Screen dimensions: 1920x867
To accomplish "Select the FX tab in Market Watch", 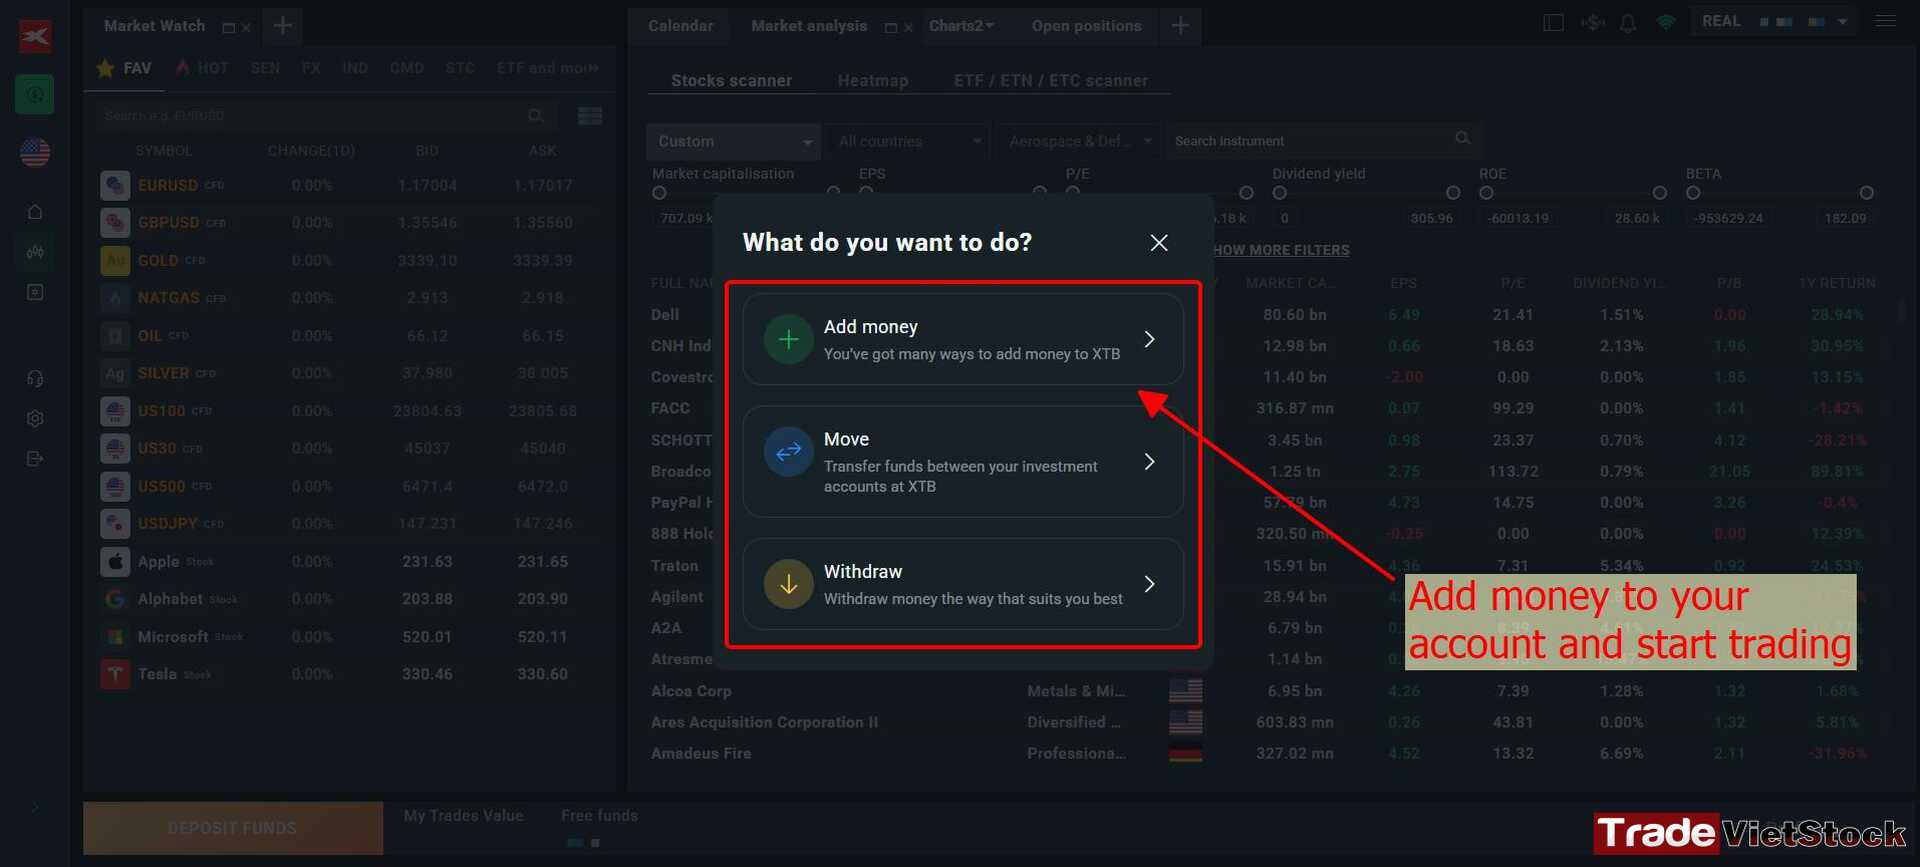I will pos(311,68).
